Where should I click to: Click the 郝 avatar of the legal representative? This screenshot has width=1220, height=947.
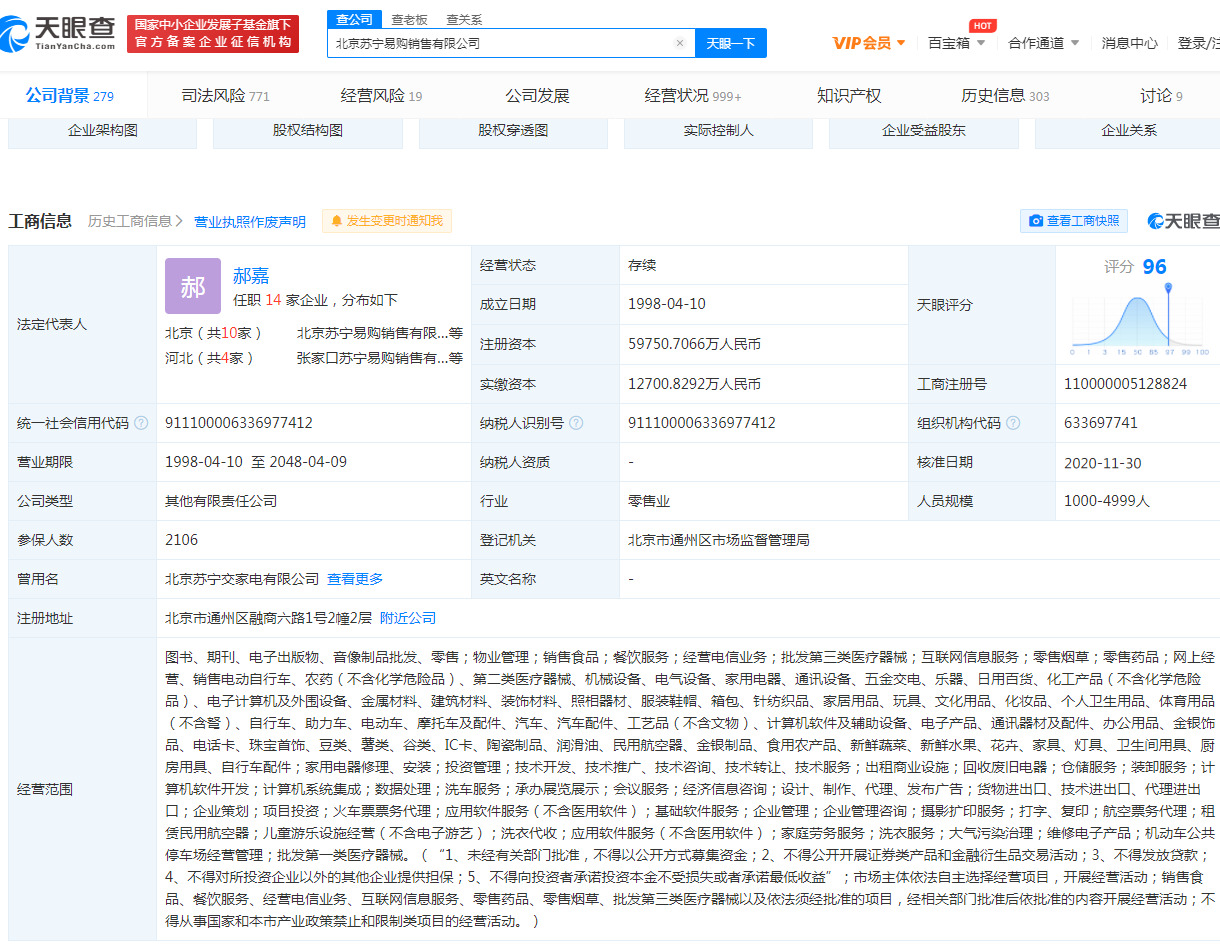192,286
